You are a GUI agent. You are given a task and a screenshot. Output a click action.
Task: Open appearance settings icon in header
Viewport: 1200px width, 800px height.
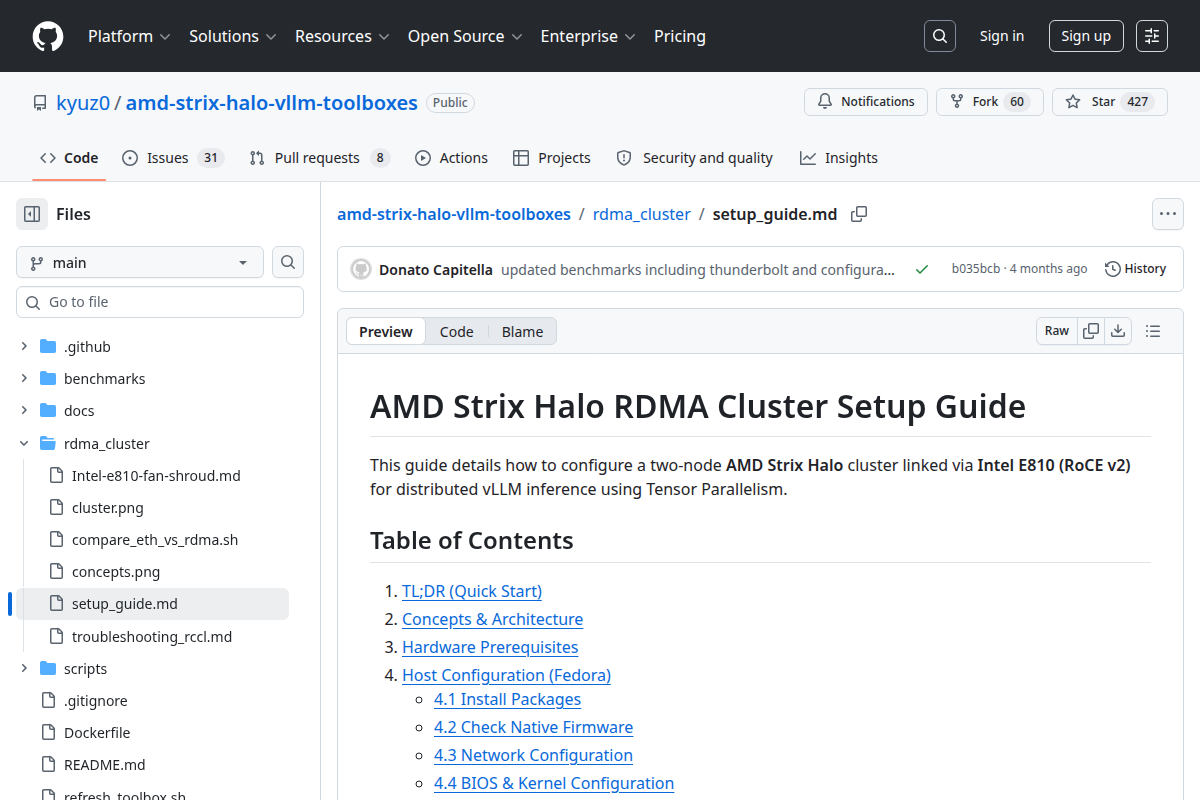[x=1152, y=36]
